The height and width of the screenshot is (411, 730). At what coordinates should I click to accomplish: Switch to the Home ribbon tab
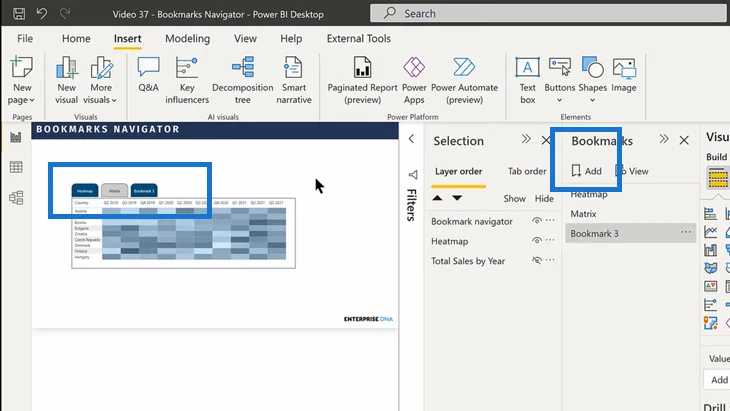pos(76,39)
